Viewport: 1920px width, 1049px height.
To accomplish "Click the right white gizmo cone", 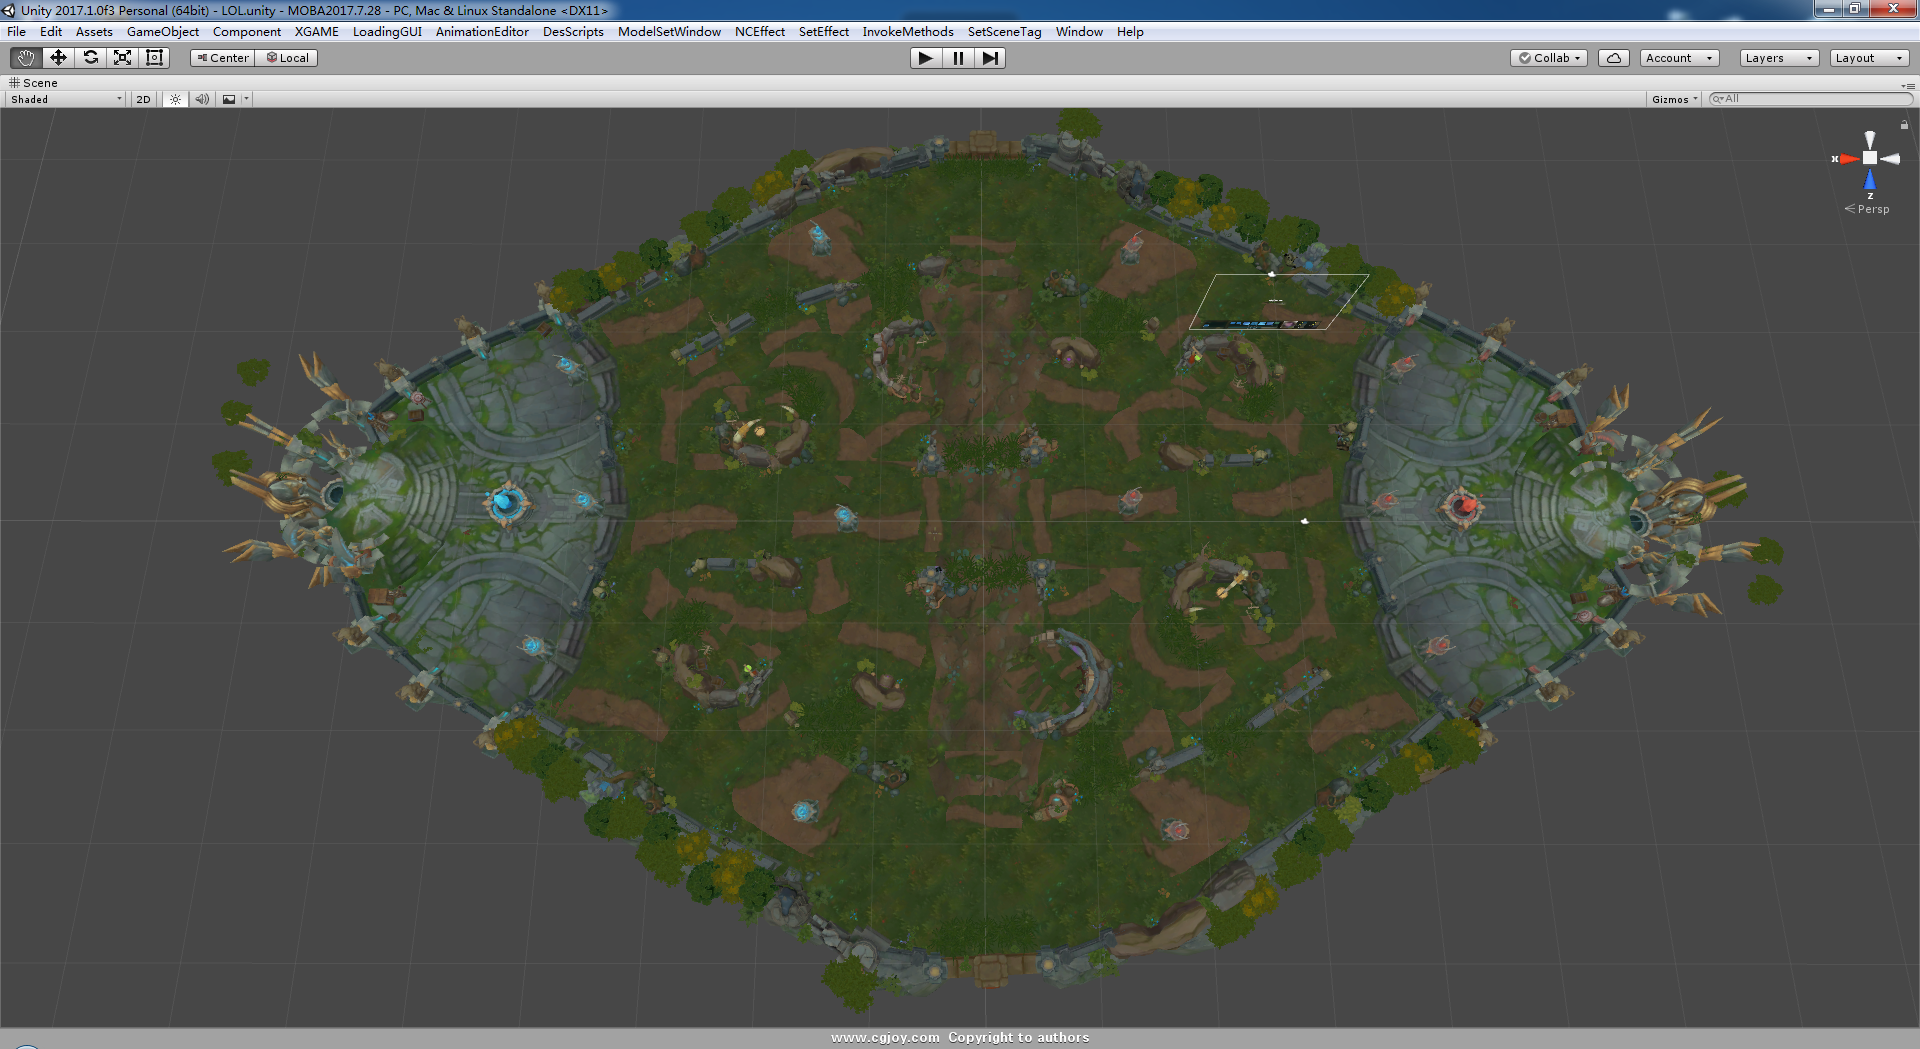I will 1891,159.
